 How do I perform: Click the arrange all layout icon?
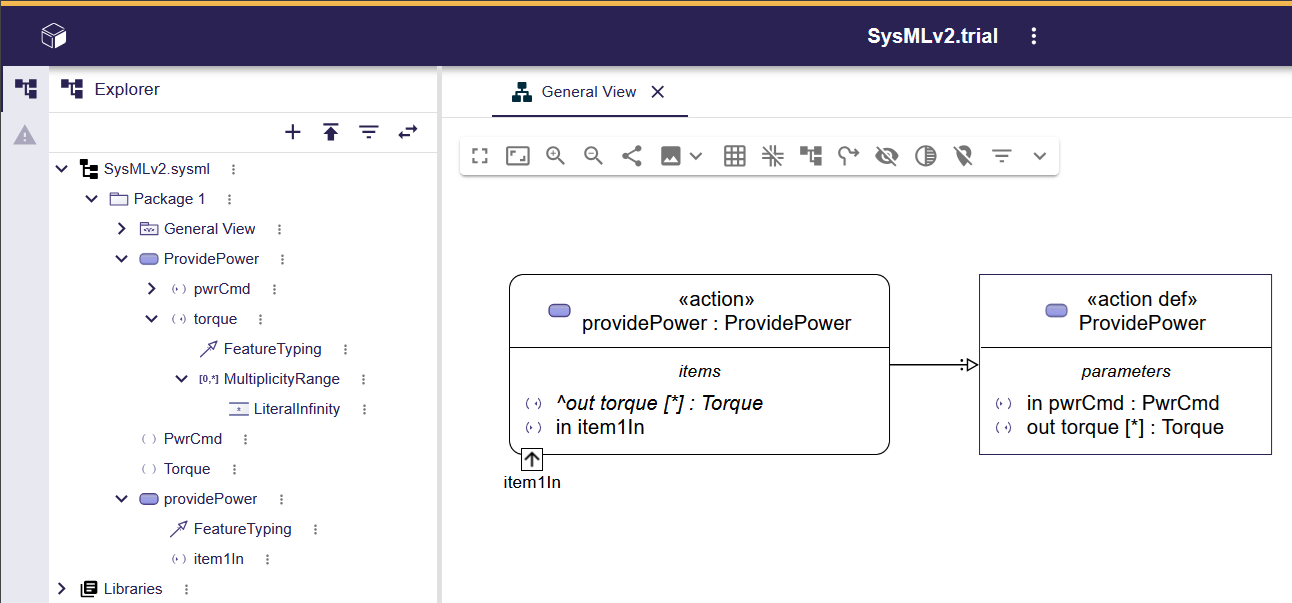point(811,156)
